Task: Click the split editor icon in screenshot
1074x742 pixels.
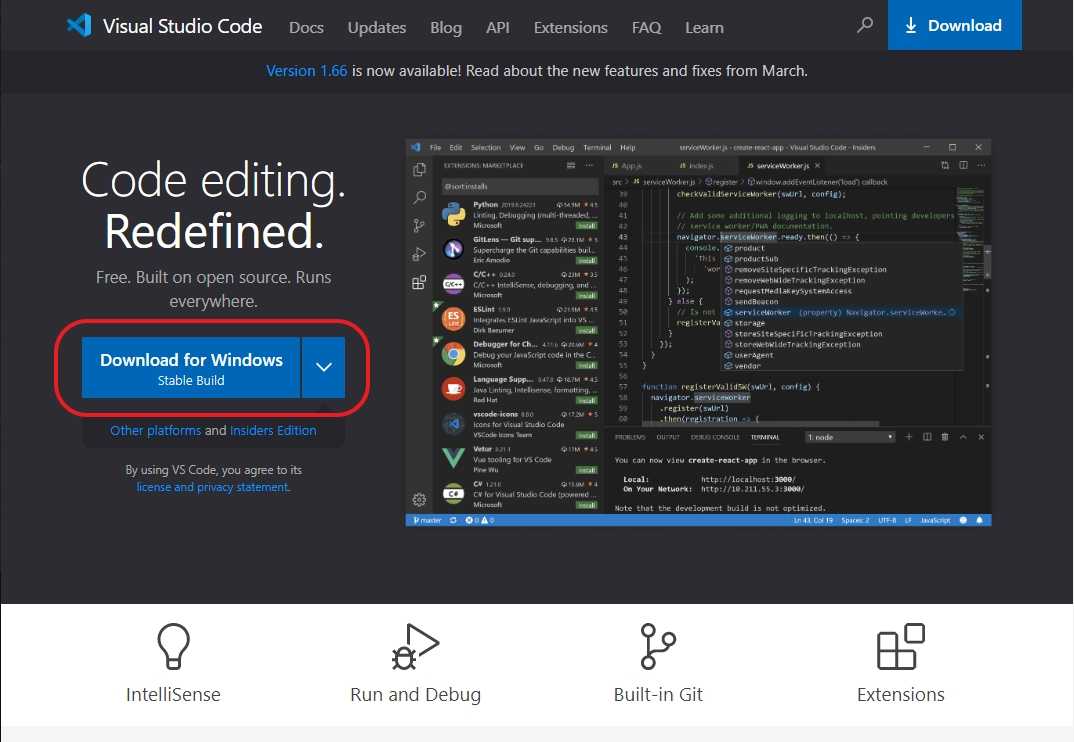Action: tap(963, 165)
